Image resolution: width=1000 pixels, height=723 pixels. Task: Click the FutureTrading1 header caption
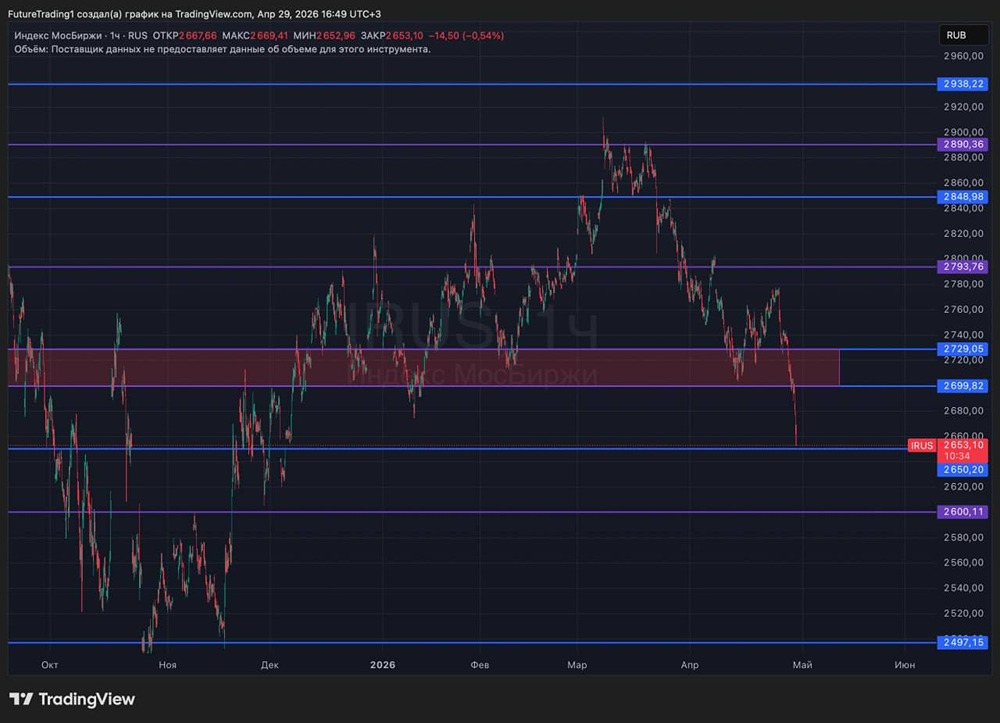pyautogui.click(x=195, y=14)
